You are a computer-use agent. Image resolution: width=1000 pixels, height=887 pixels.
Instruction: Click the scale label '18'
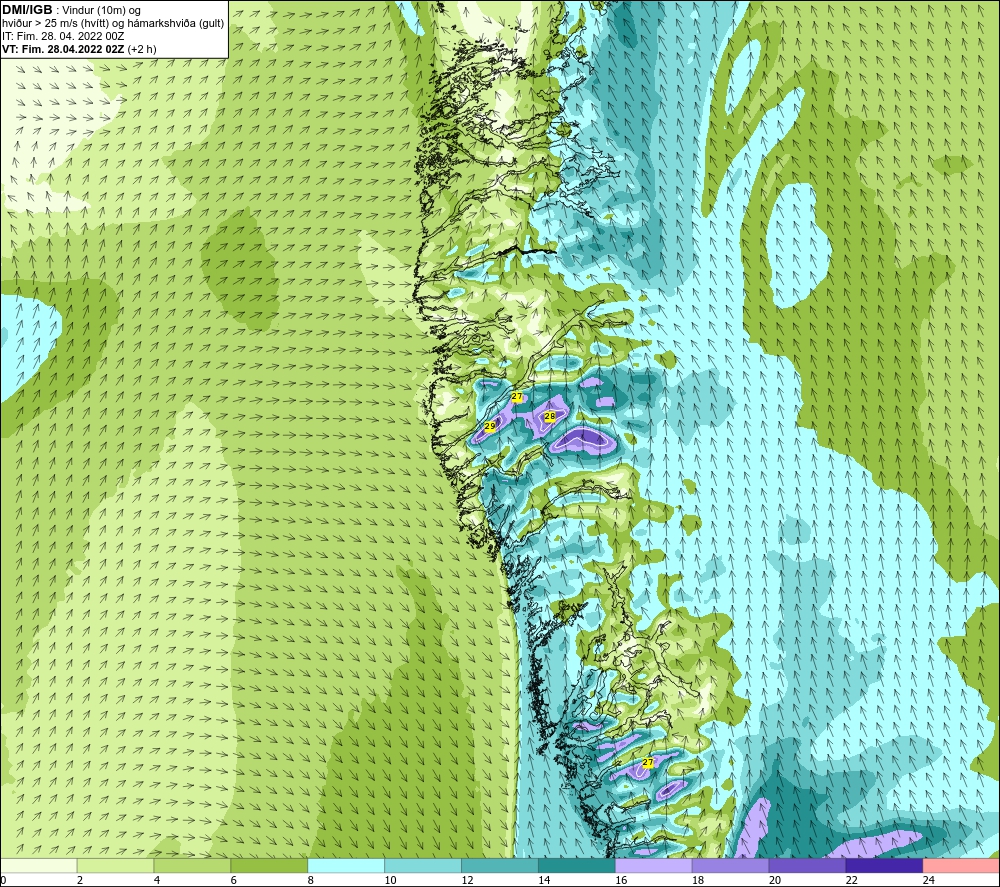(x=698, y=880)
